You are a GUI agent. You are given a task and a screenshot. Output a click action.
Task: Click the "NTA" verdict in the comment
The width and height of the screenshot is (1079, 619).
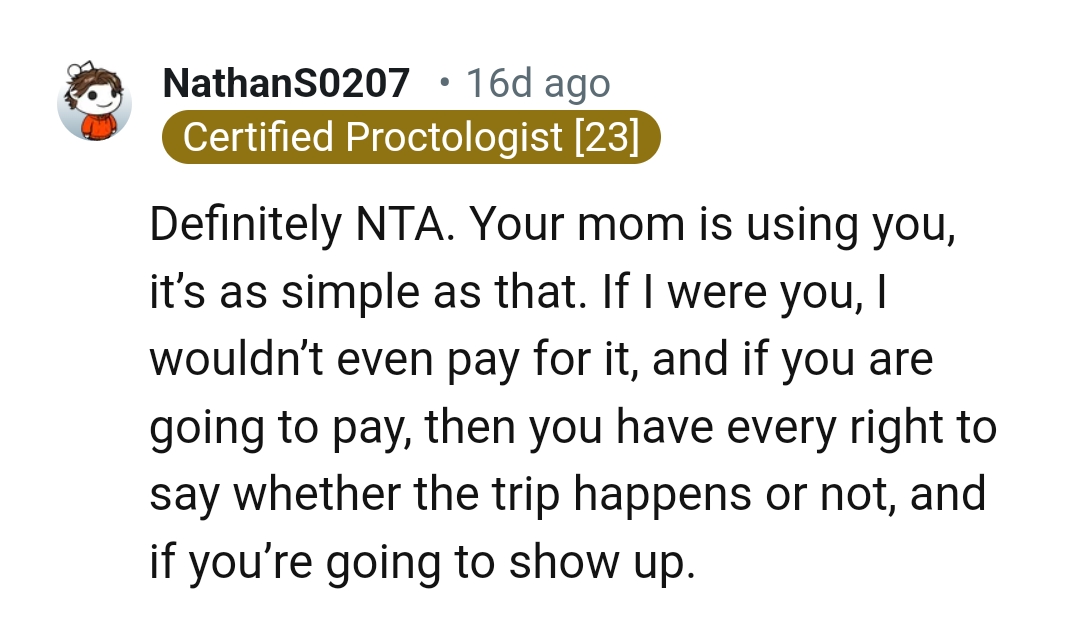click(393, 227)
